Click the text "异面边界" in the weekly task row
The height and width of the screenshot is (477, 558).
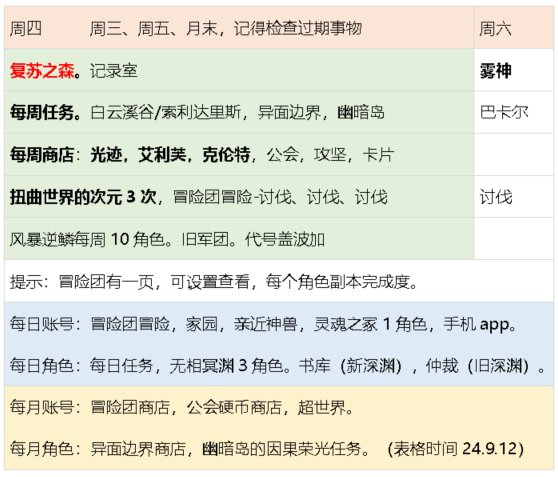(289, 112)
